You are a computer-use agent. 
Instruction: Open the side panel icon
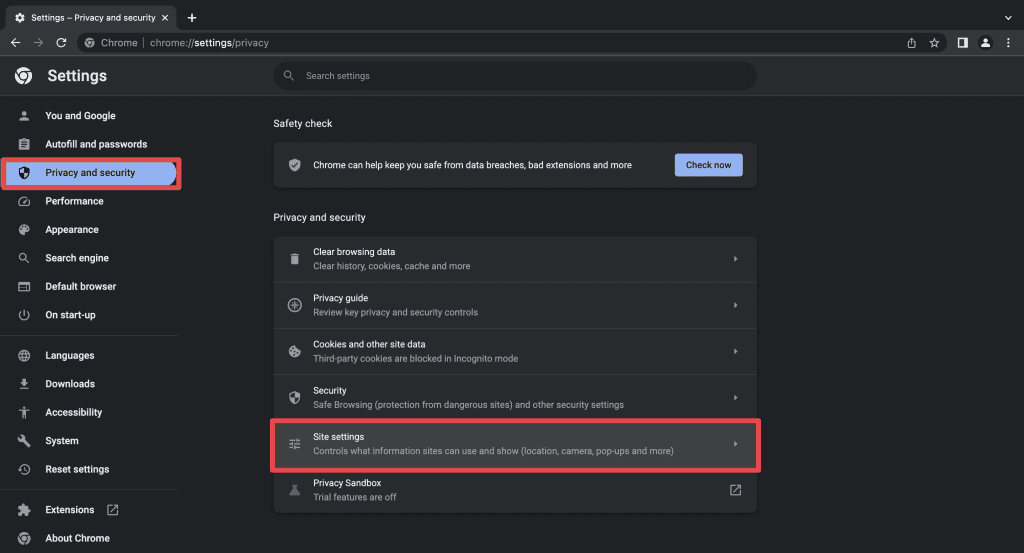(963, 43)
